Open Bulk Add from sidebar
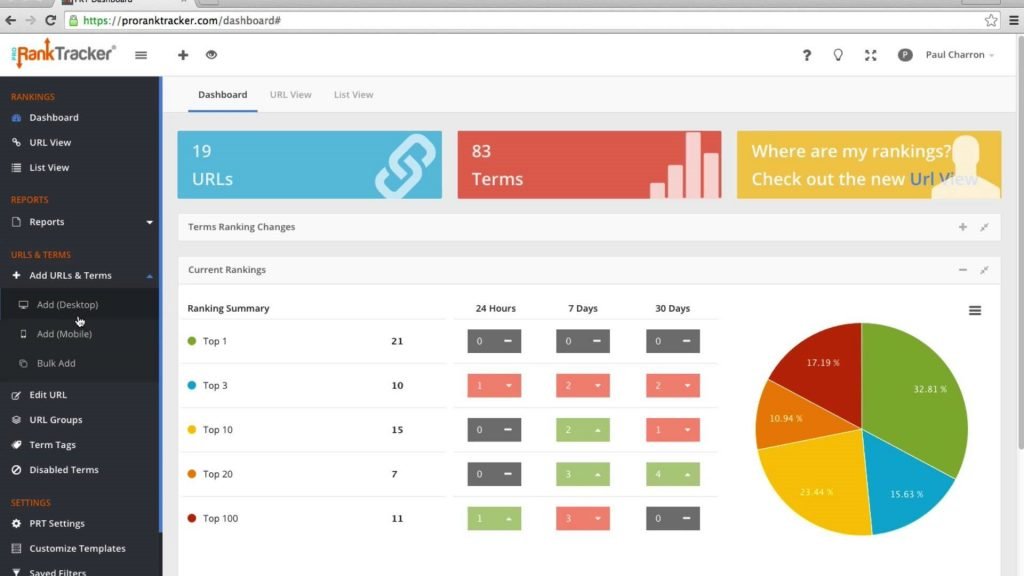 click(56, 363)
